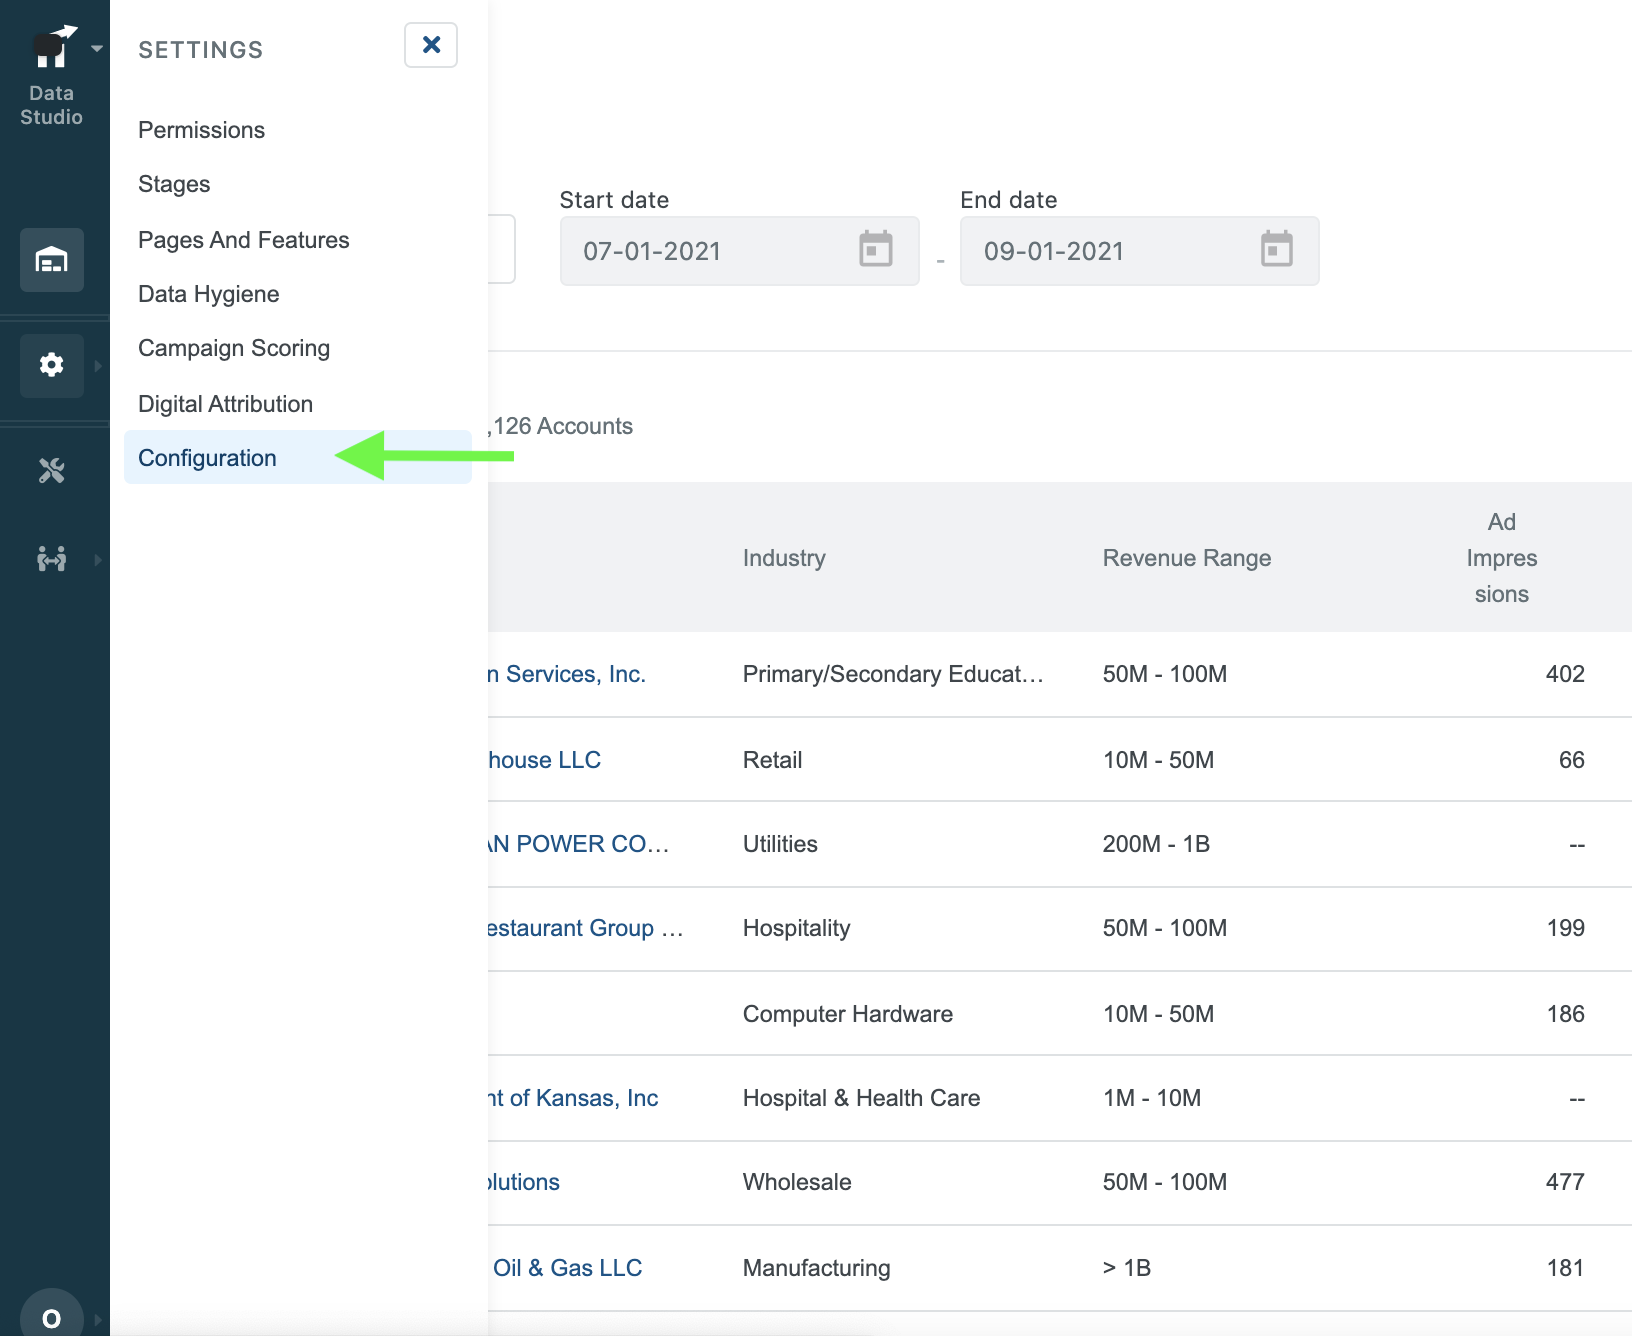Sort by the Revenue Range column header
This screenshot has height=1336, width=1632.
click(1187, 558)
